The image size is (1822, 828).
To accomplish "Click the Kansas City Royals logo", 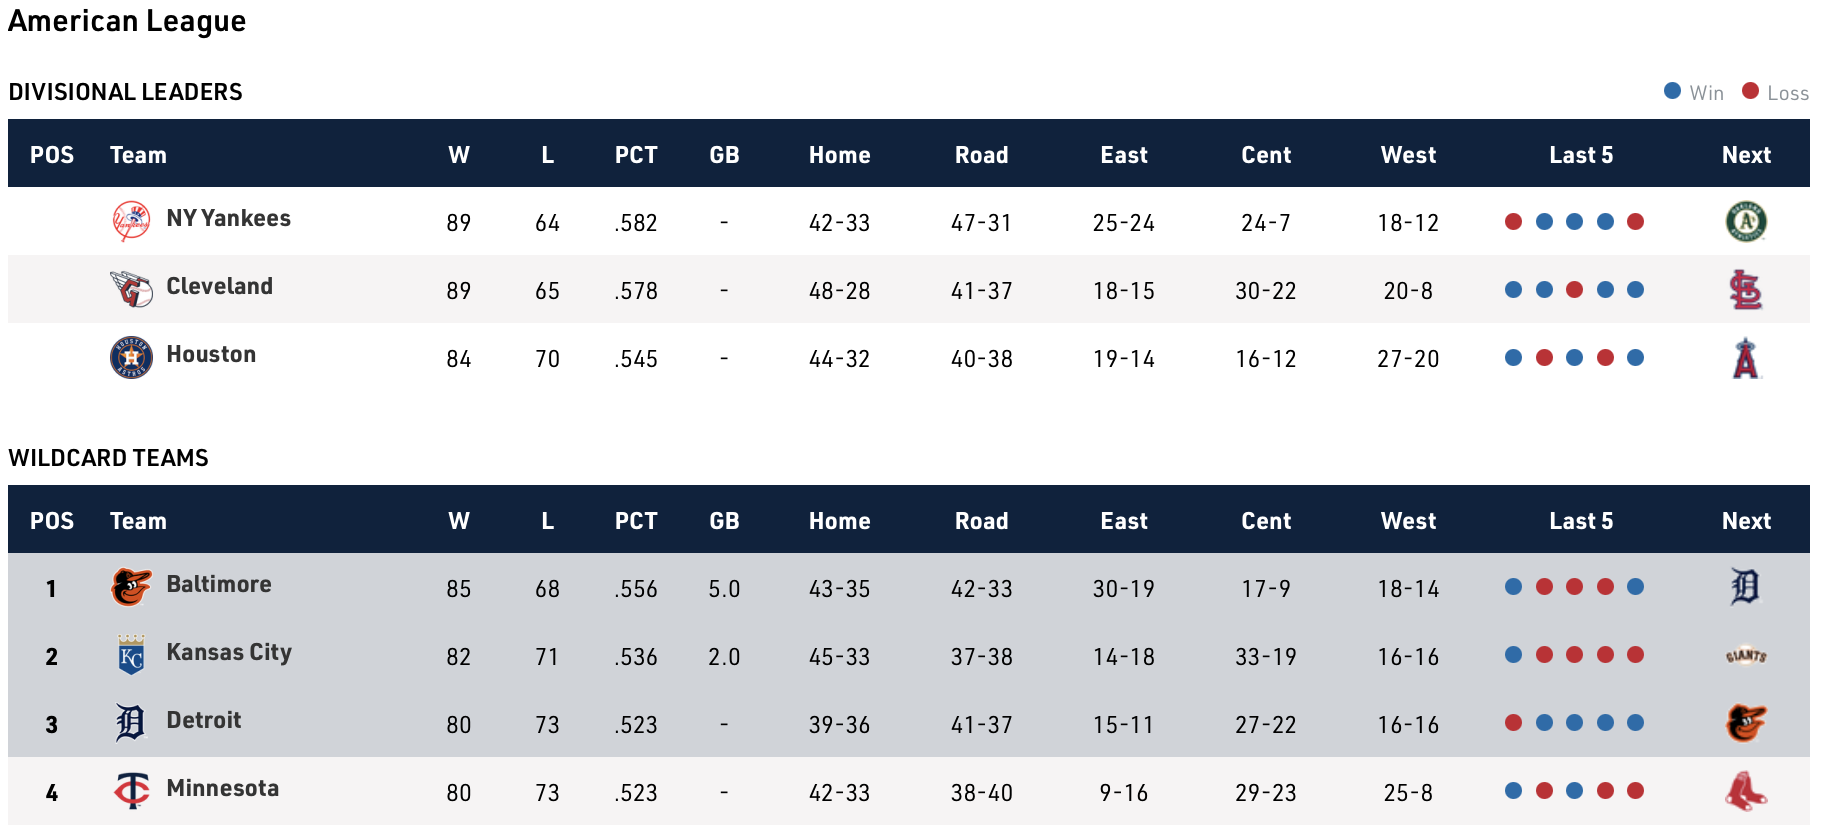I will pyautogui.click(x=131, y=655).
